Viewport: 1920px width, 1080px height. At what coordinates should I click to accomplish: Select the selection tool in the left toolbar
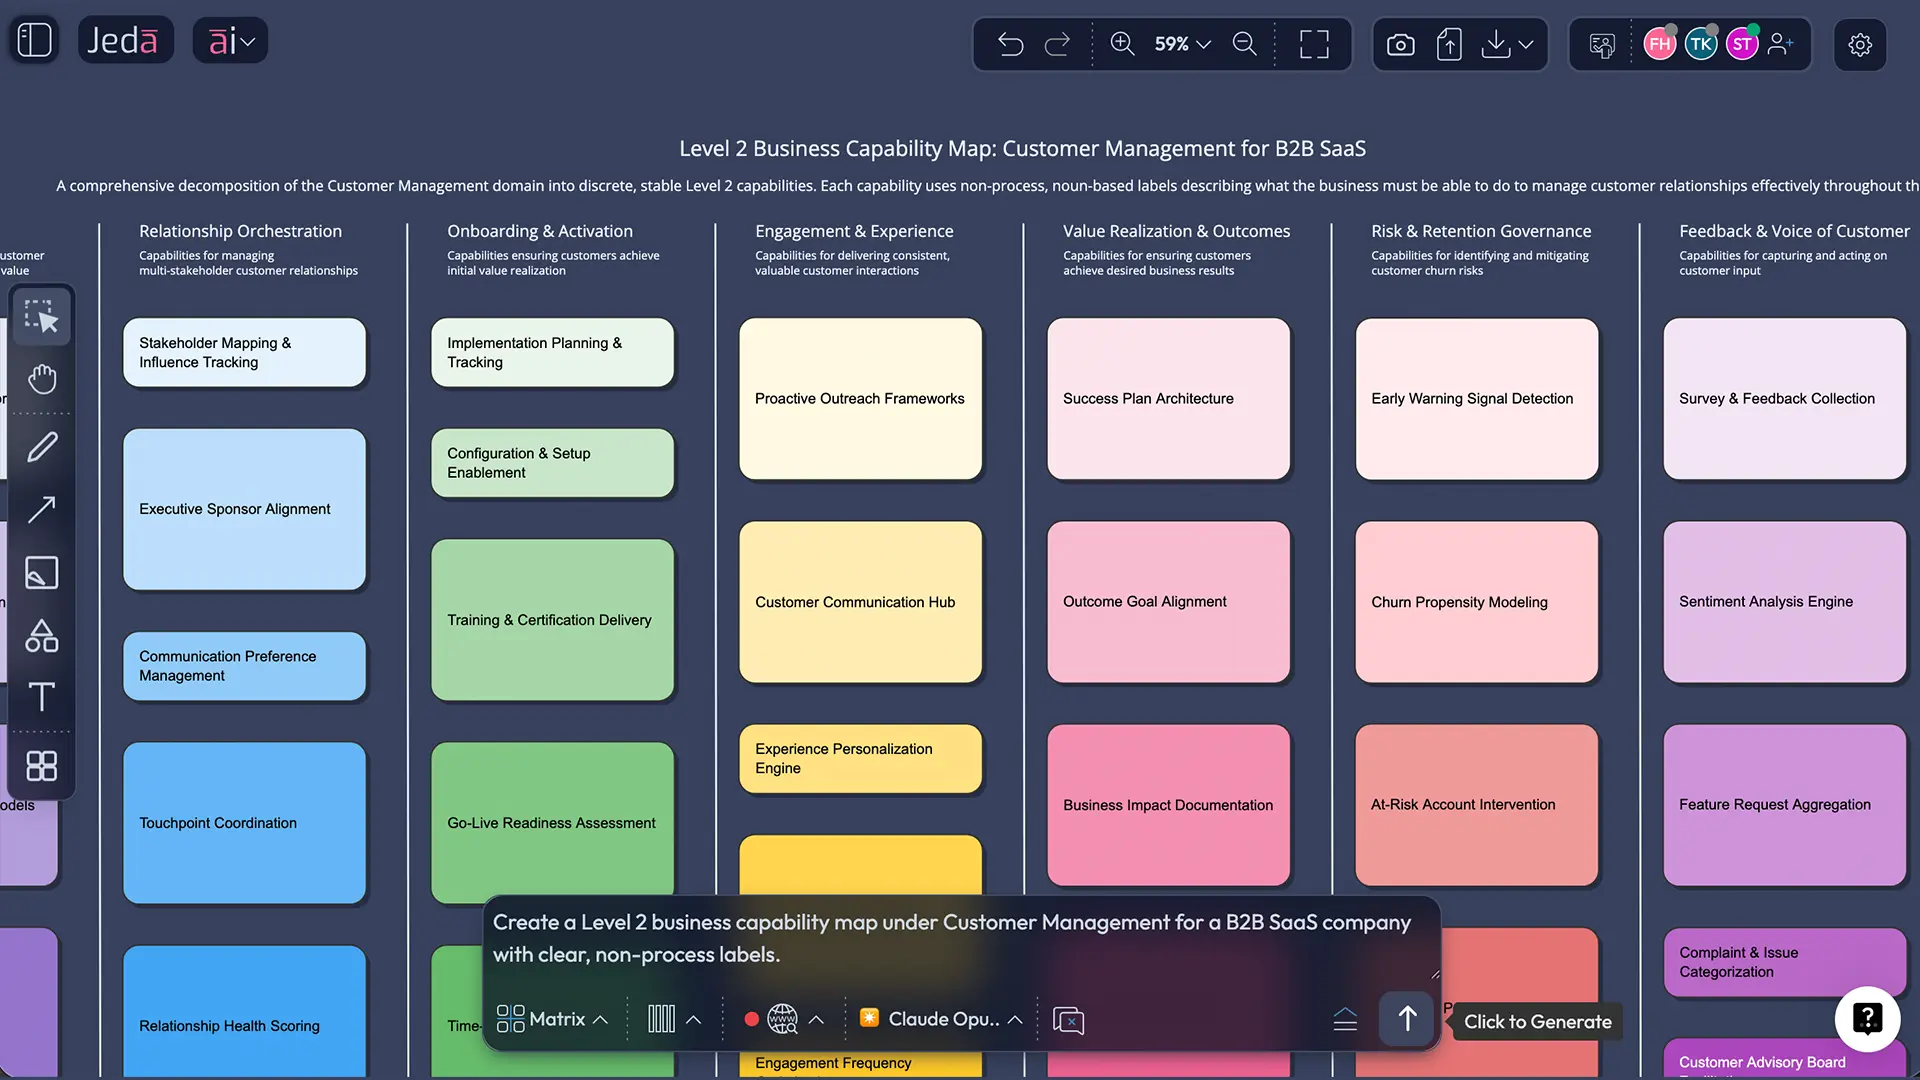point(42,317)
